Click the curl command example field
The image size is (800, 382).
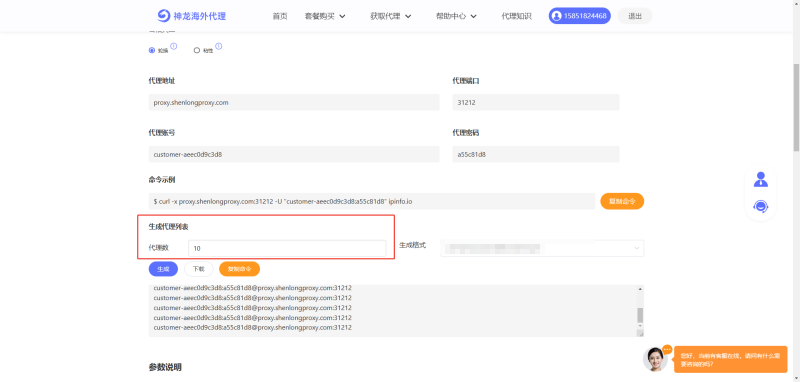point(372,201)
